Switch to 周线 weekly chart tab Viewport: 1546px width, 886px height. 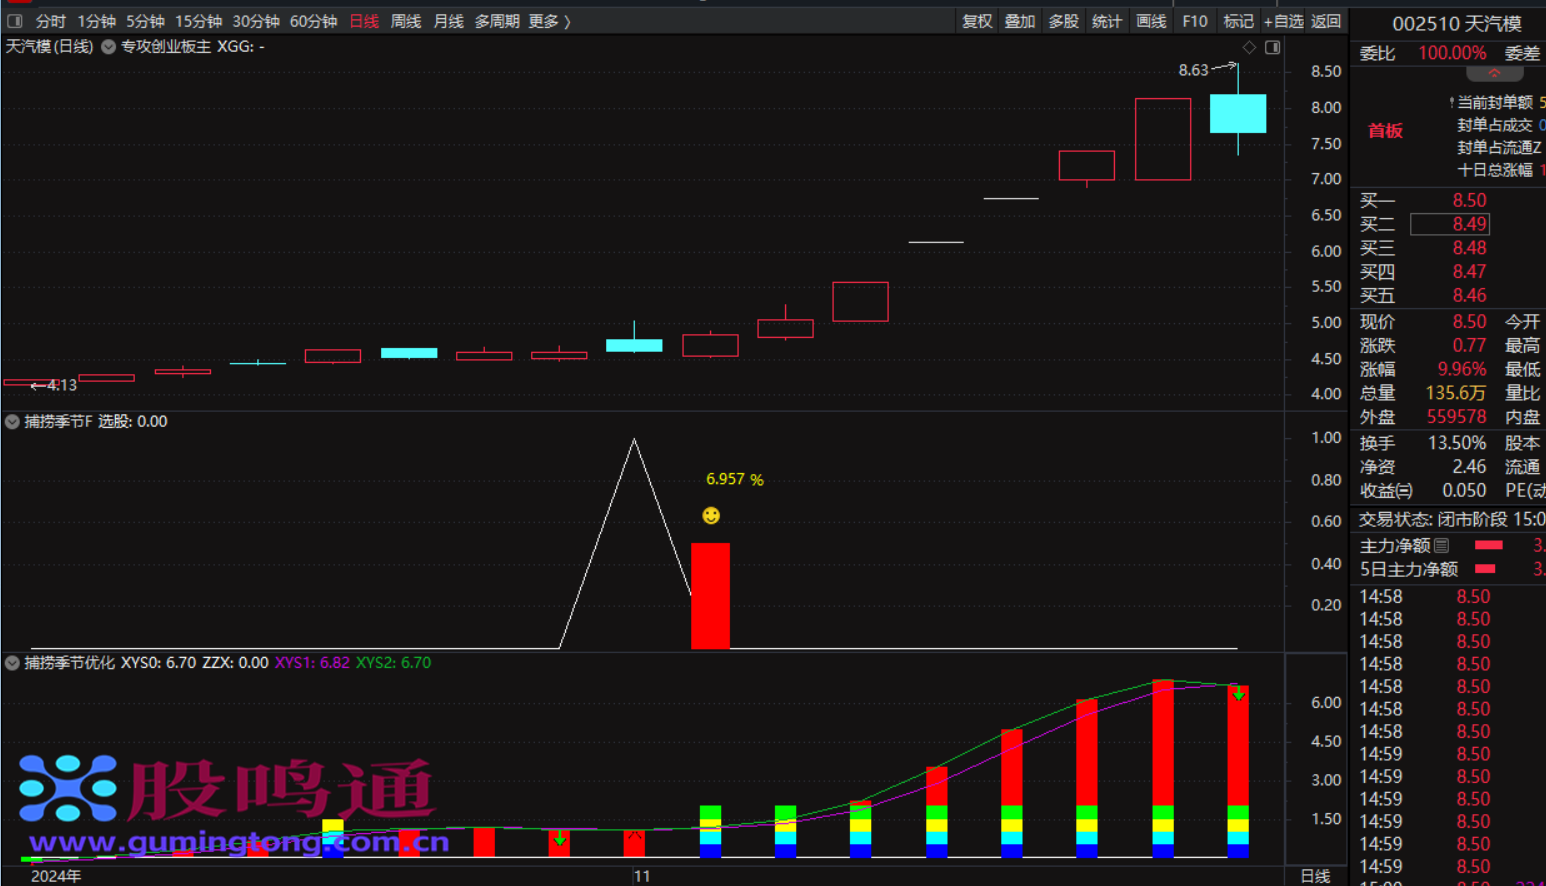click(x=405, y=21)
